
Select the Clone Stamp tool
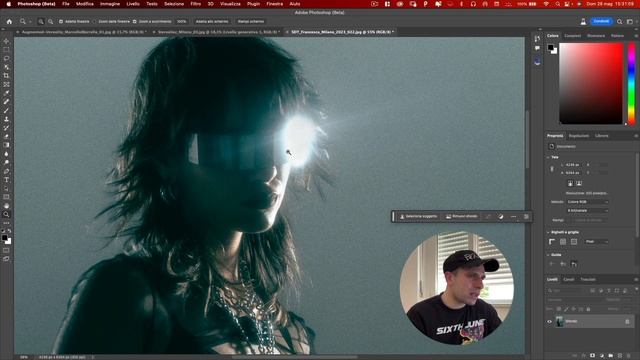tap(6, 119)
